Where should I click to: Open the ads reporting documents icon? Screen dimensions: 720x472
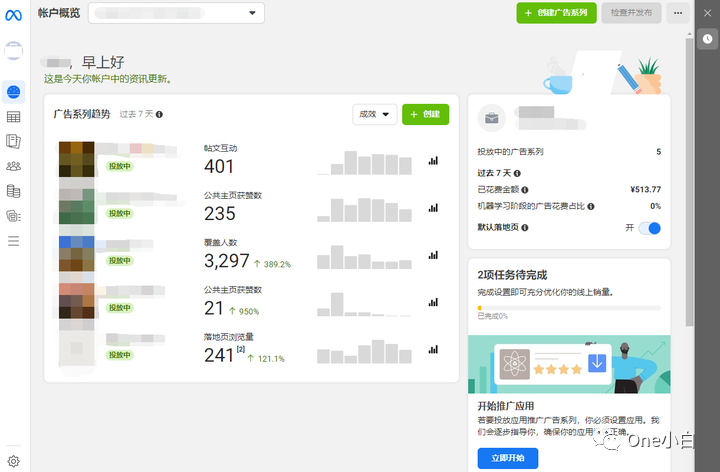click(13, 141)
